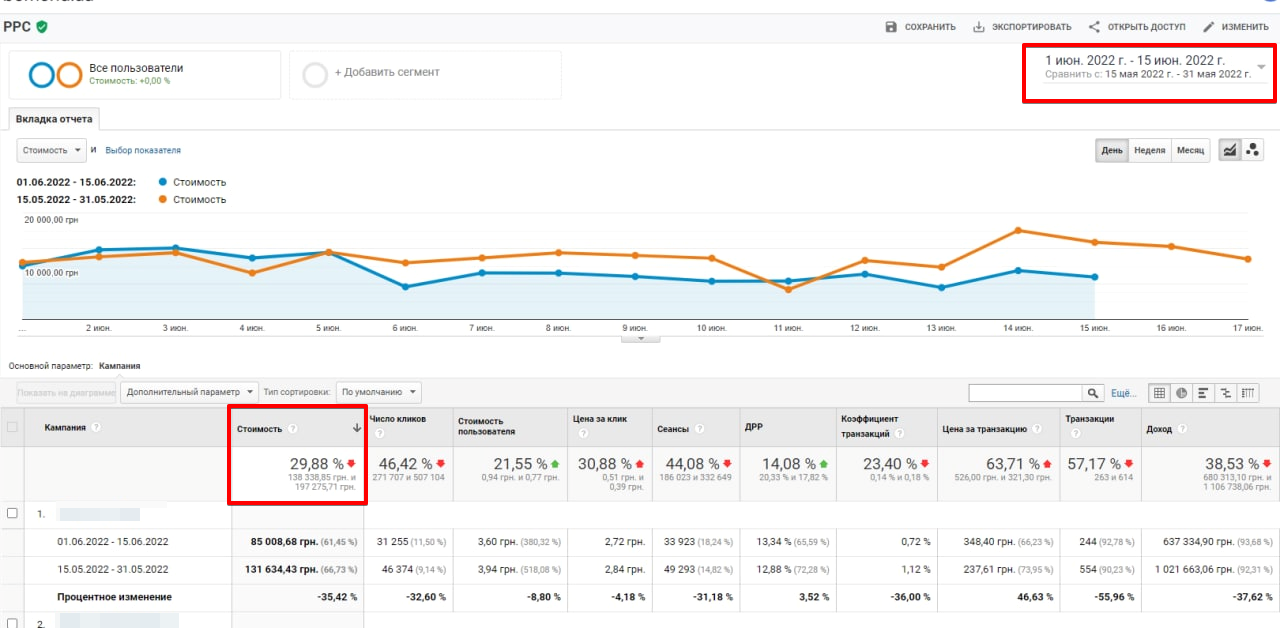Click the share icon for Открыть доступ
Image resolution: width=1281 pixels, height=628 pixels.
tap(1094, 27)
